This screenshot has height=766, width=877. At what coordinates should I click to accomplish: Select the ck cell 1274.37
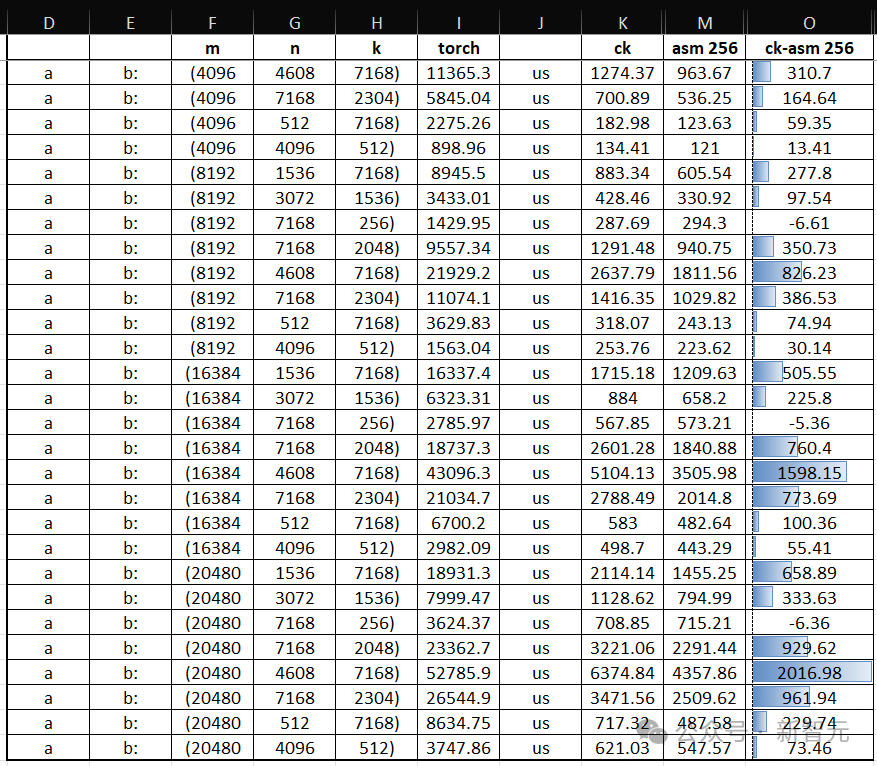tap(623, 73)
